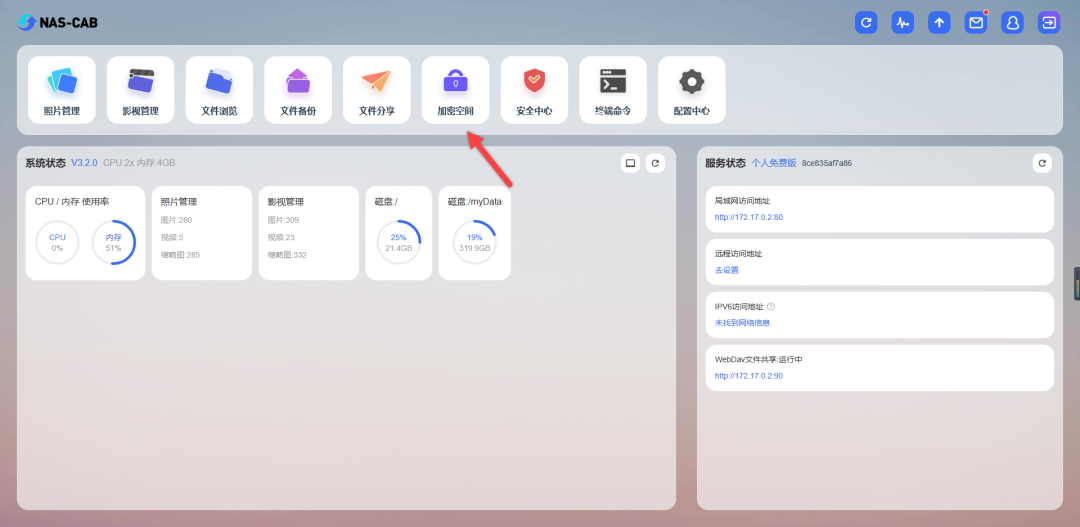
Task: Open the 照片管理 photo management app
Action: [x=62, y=90]
